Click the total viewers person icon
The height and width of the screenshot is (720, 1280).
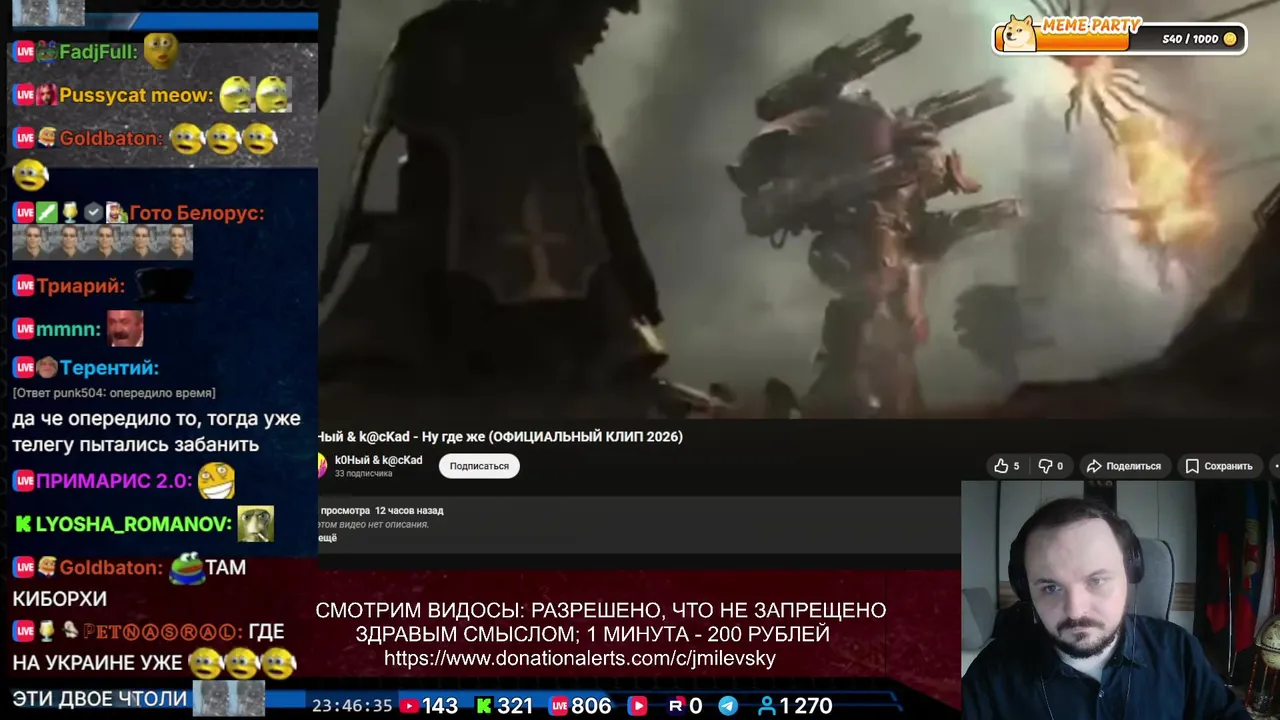point(767,706)
